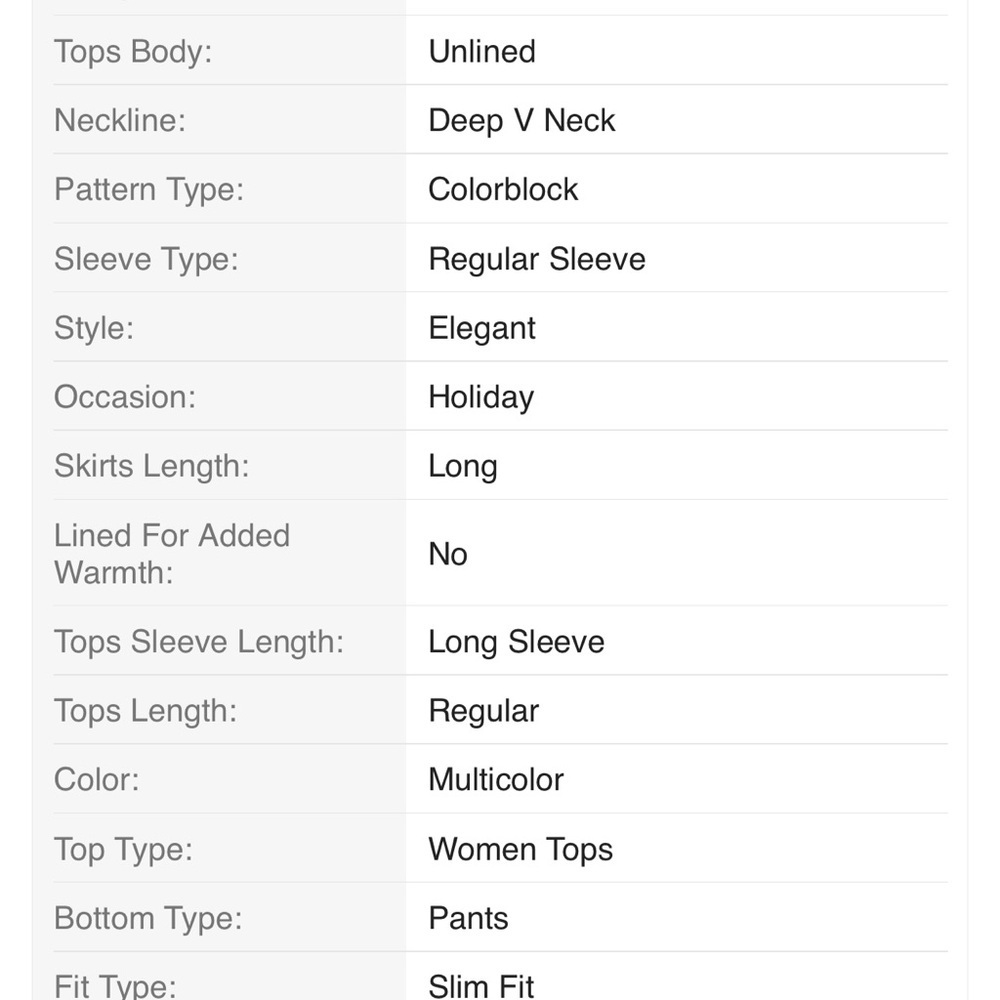1000x1000 pixels.
Task: Select the Deep V Neck value
Action: [521, 121]
